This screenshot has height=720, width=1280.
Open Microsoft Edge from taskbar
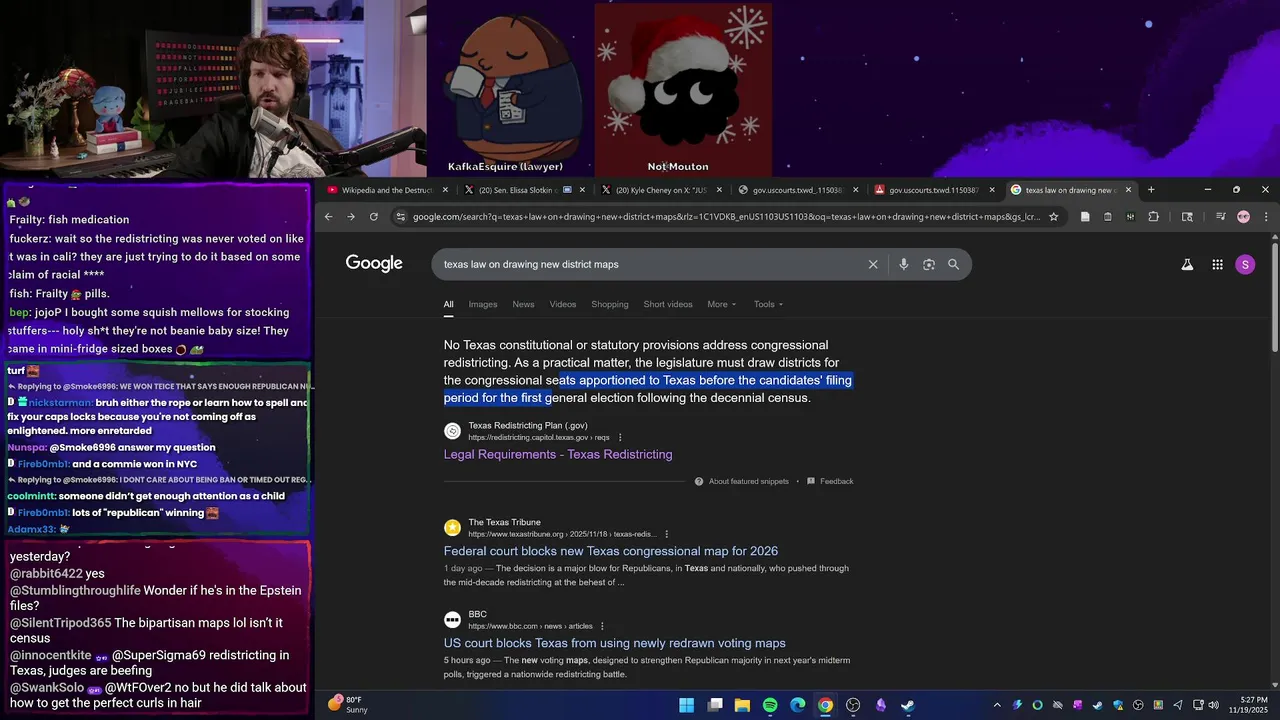pos(798,705)
